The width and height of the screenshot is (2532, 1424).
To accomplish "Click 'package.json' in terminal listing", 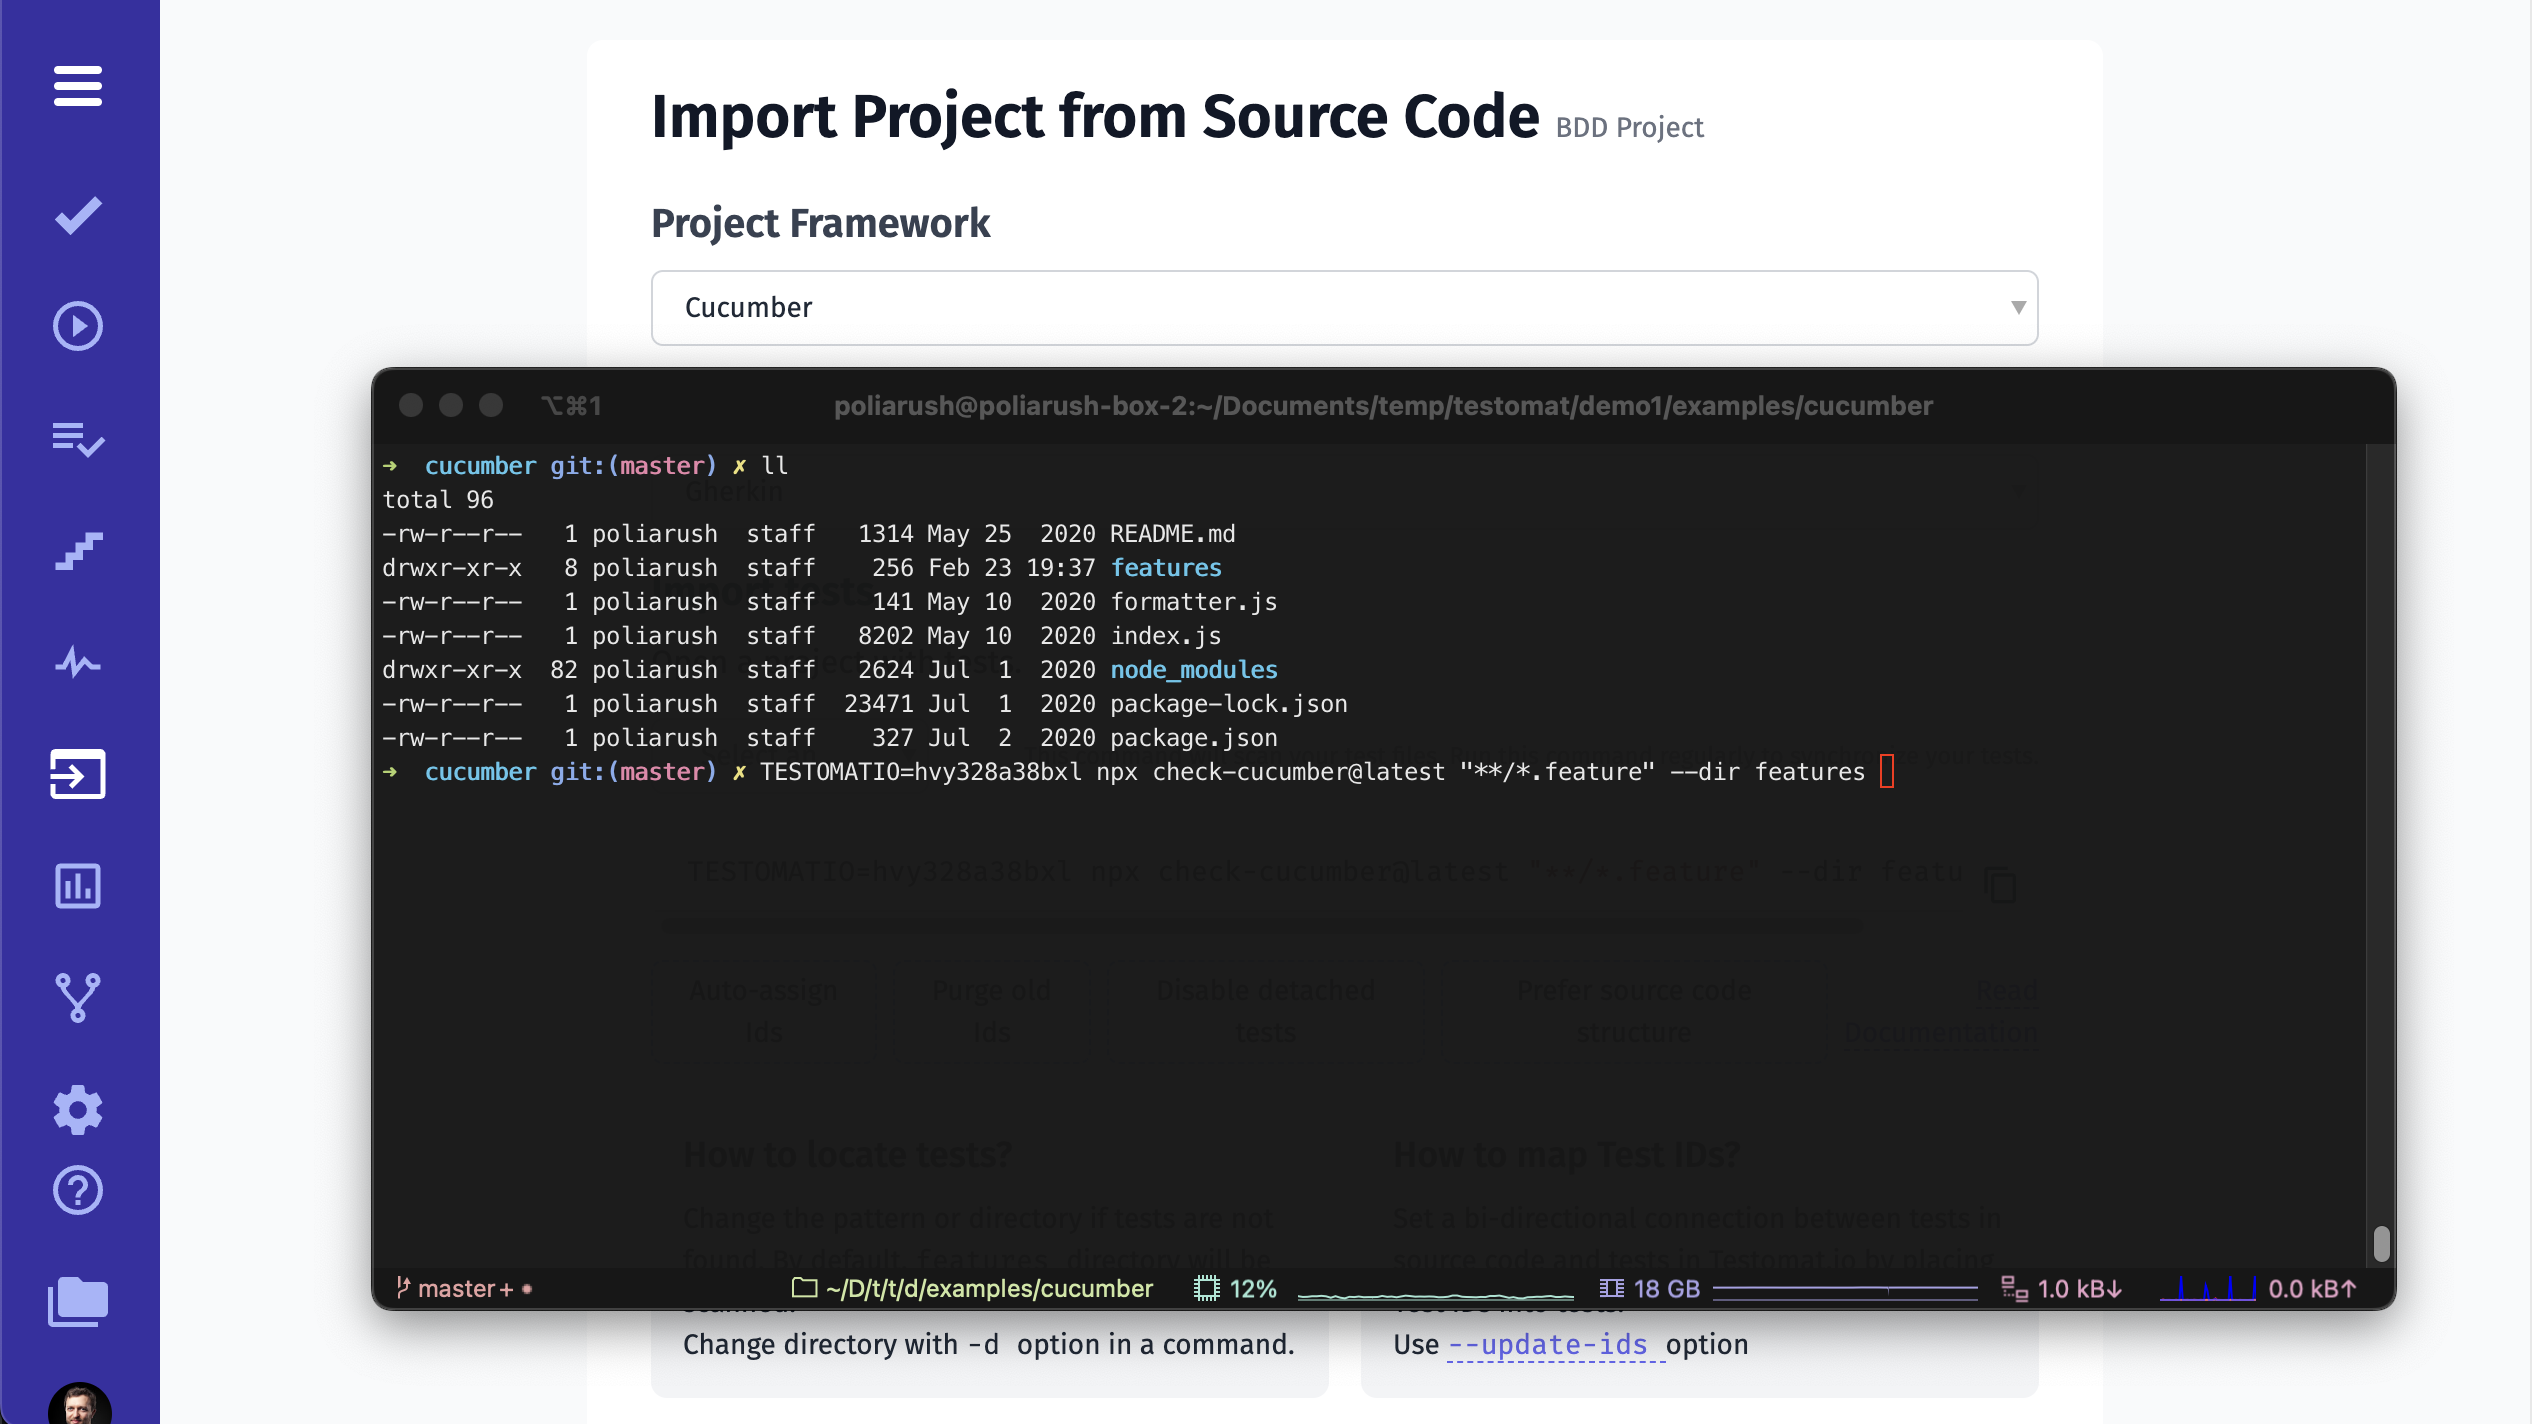I will [1194, 738].
